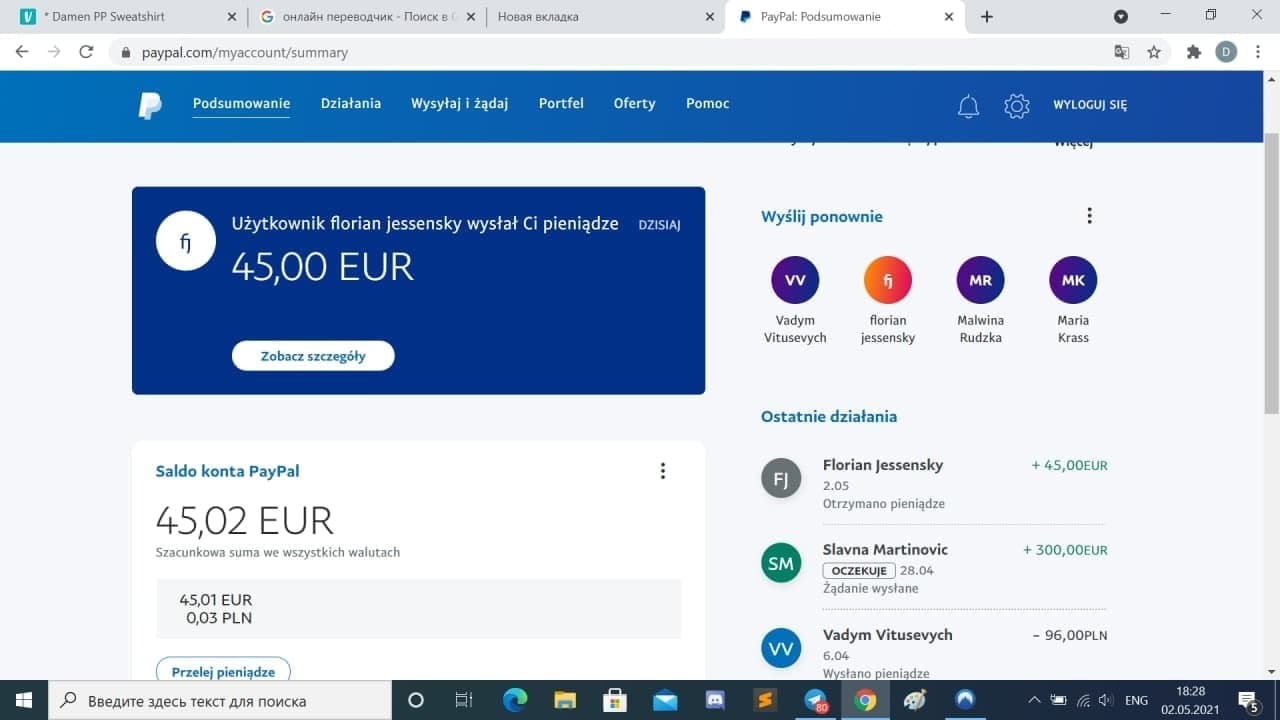The image size is (1280, 720).
Task: Switch to the онлайн переводчик Google tab
Action: 365,17
